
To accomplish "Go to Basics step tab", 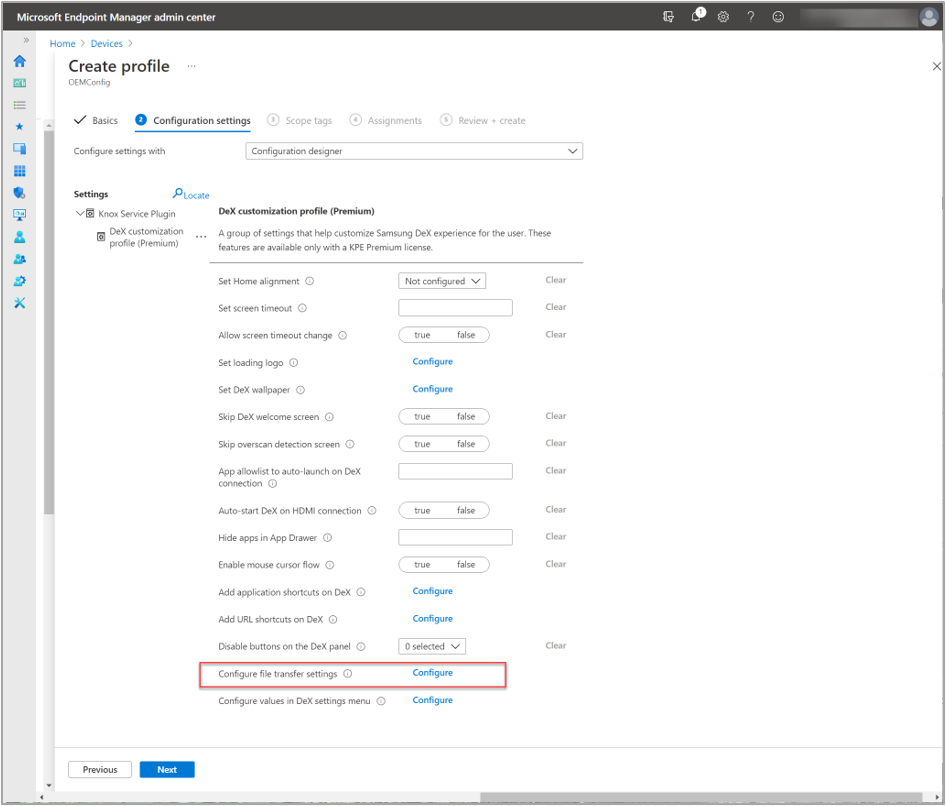I will pyautogui.click(x=96, y=120).
